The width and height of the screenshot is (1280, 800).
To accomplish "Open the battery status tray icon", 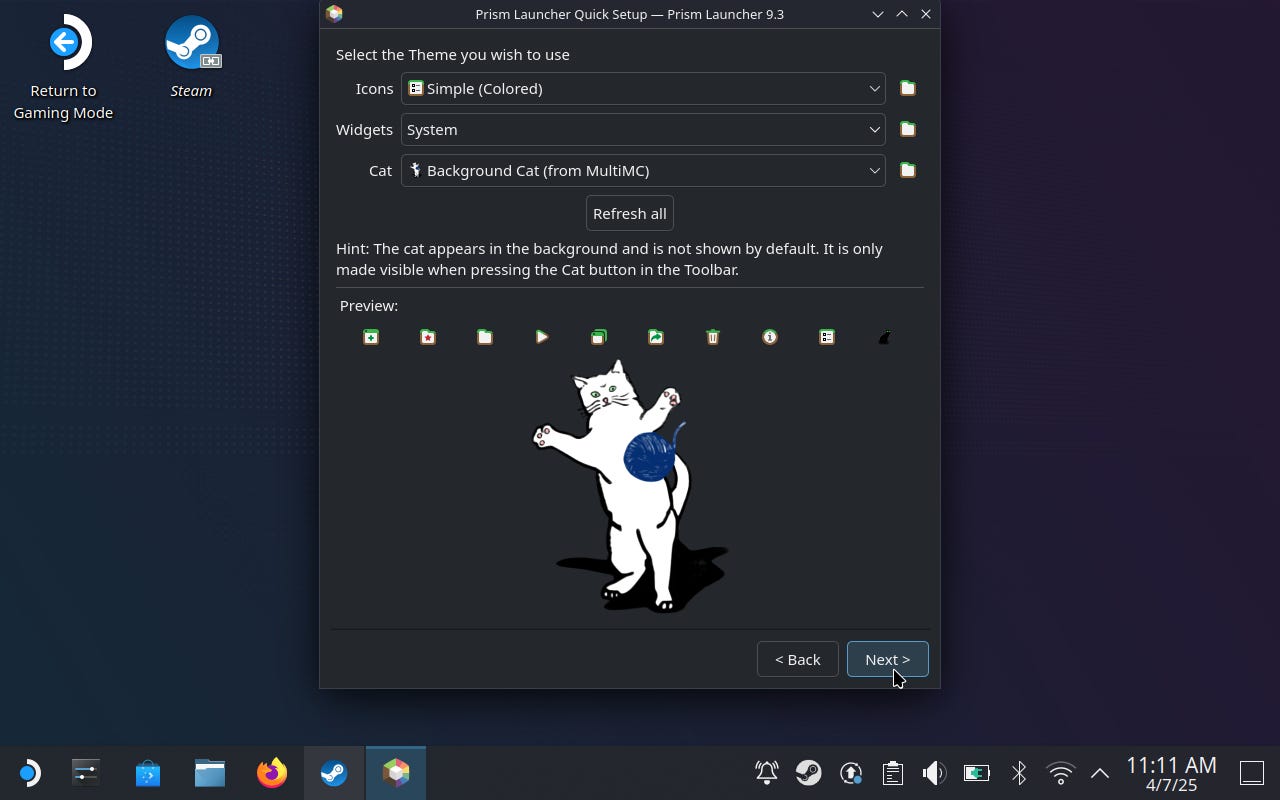I will pos(976,773).
